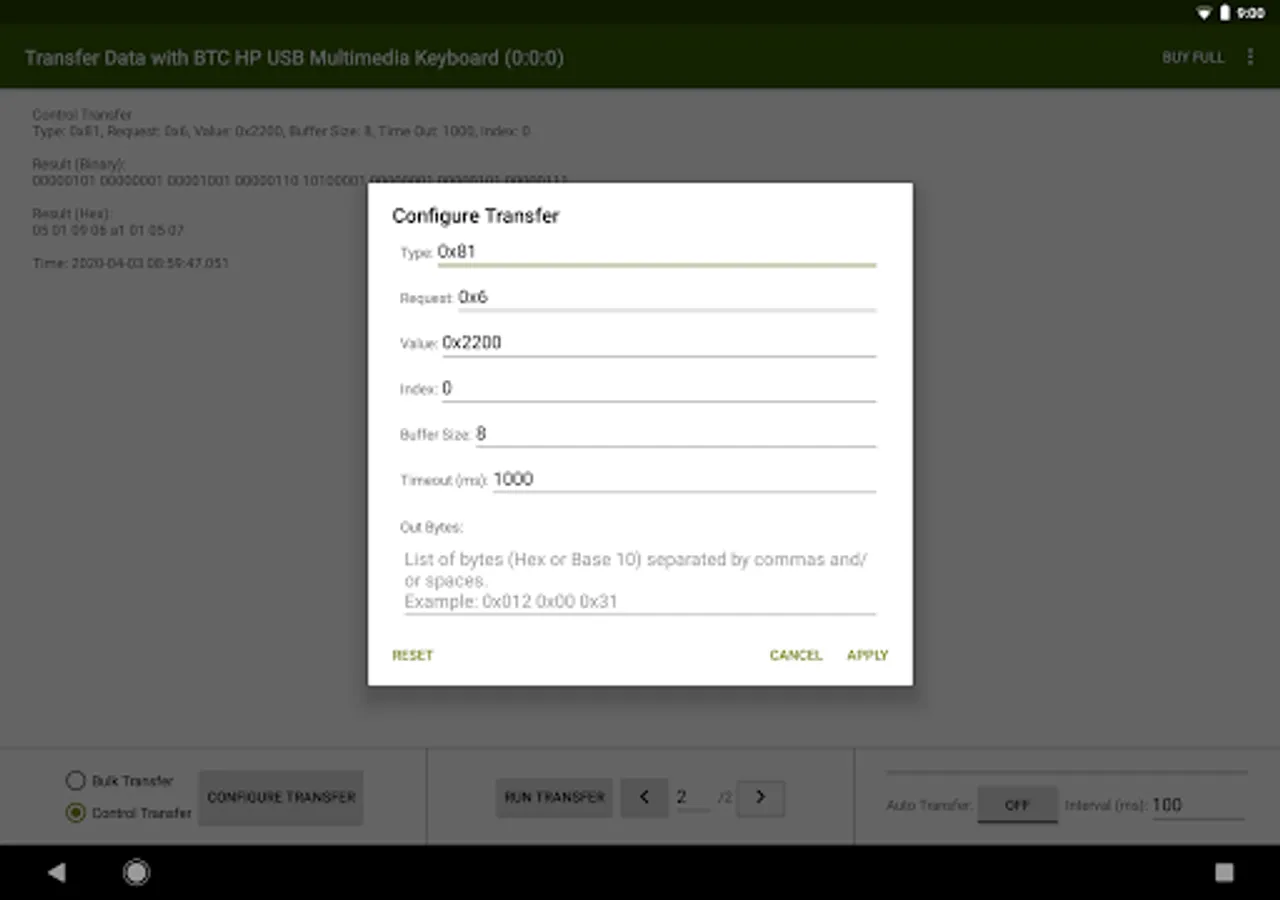
Task: Click the status bar clock
Action: tap(1251, 13)
